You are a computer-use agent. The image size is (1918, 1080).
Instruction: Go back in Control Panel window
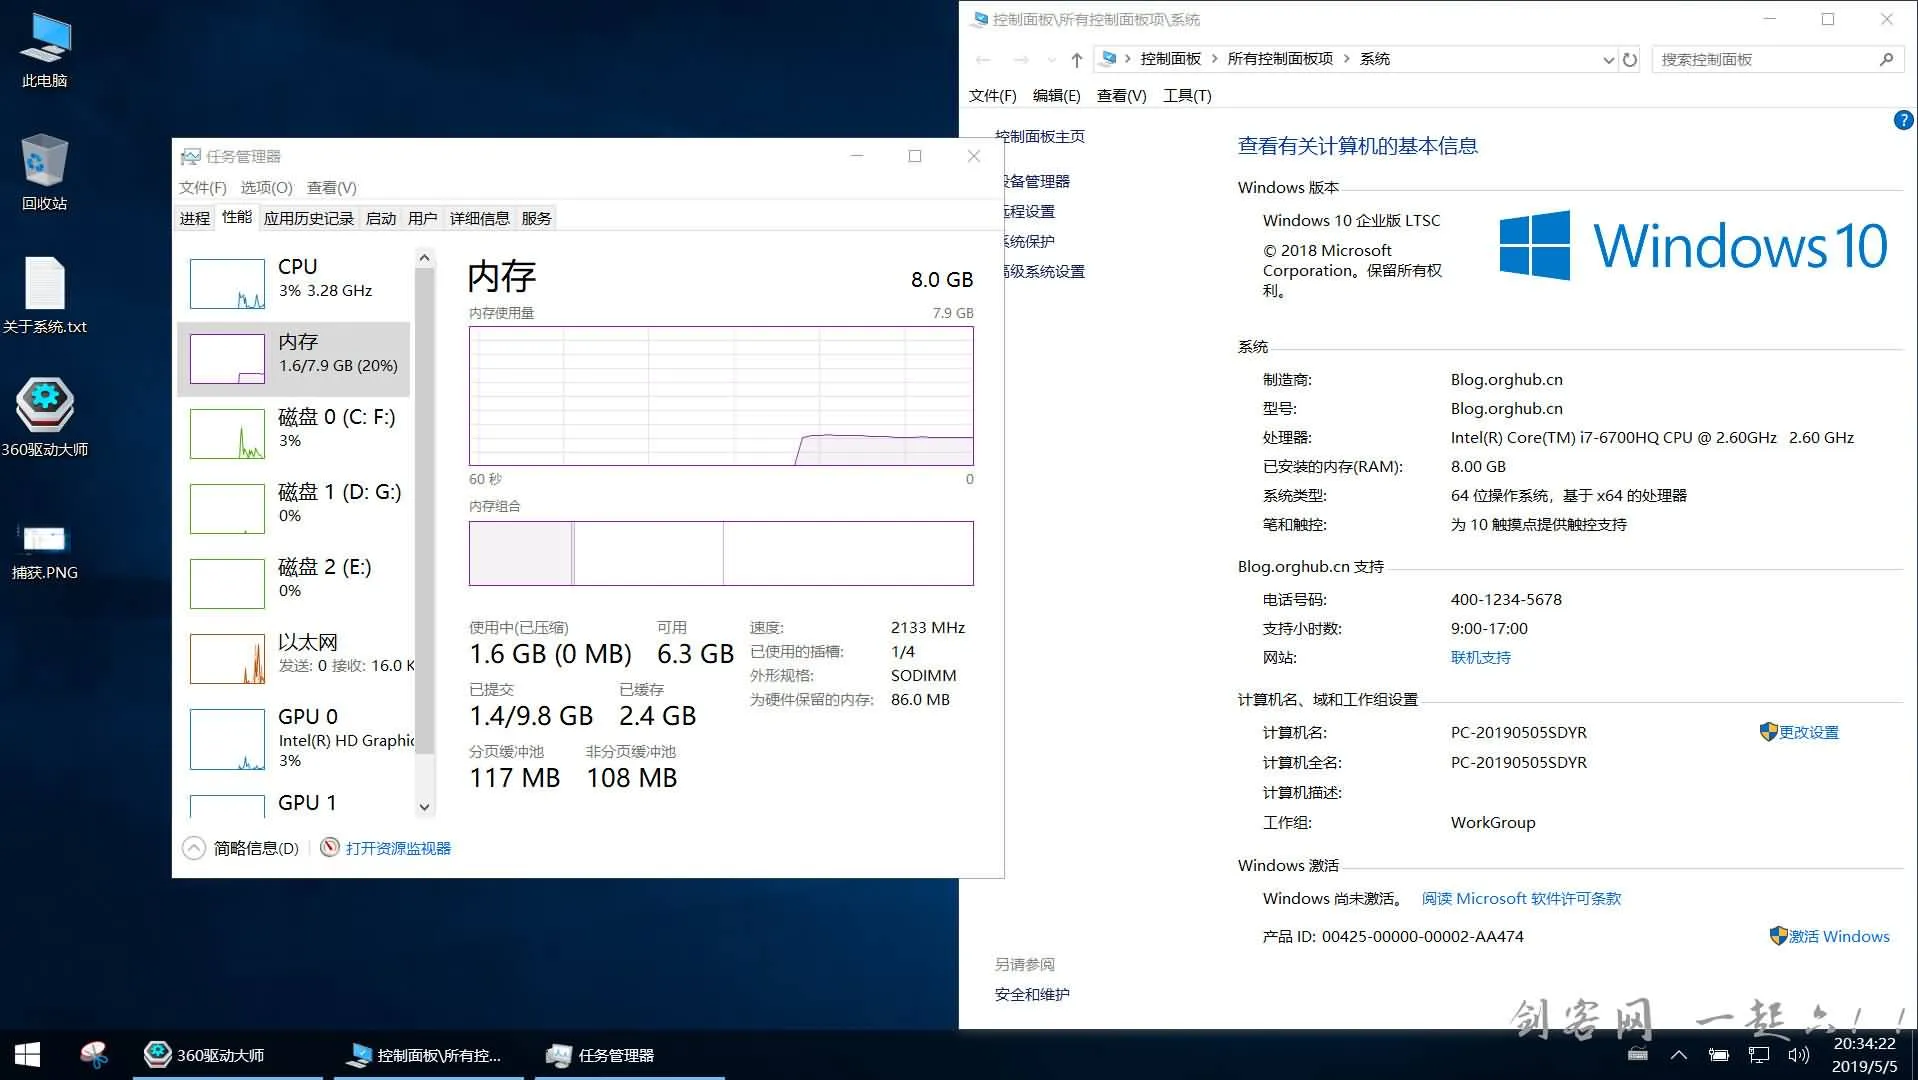point(983,60)
